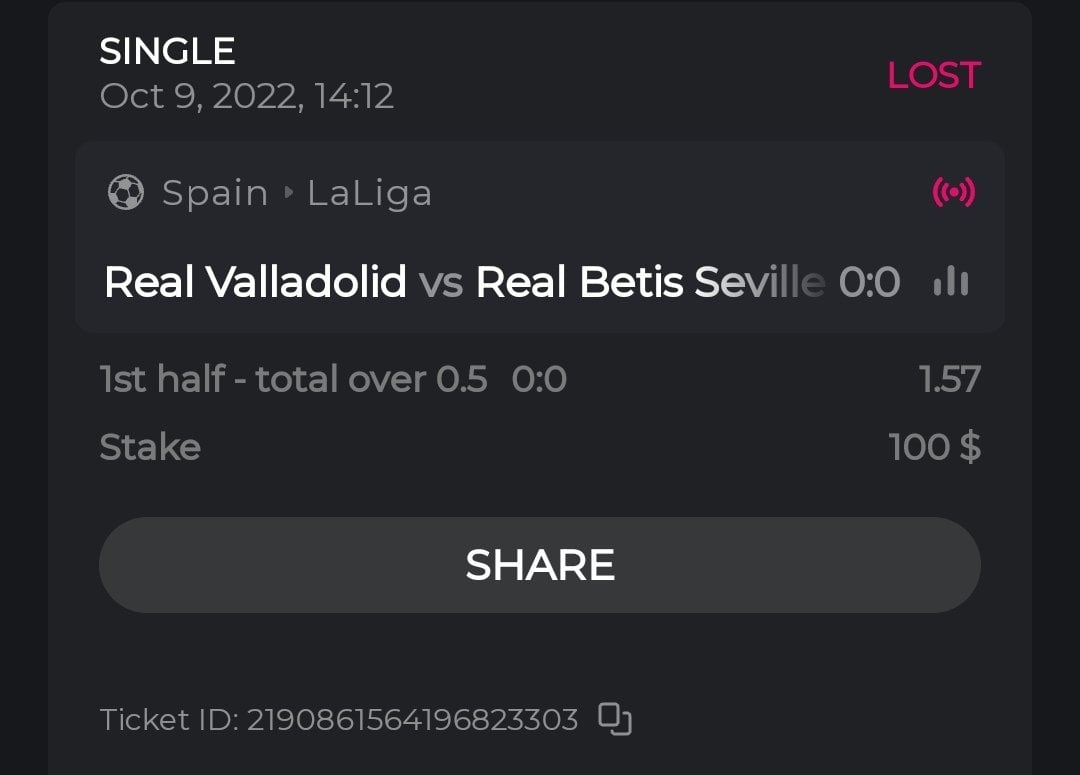Open match statistics bar chart icon
Viewport: 1080px width, 775px height.
click(950, 283)
